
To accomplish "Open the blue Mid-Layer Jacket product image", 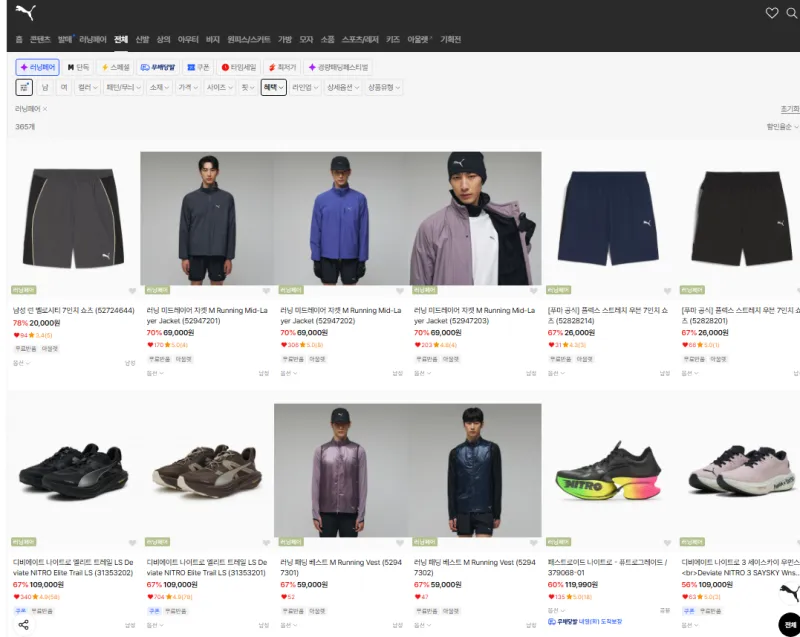I will tap(341, 218).
